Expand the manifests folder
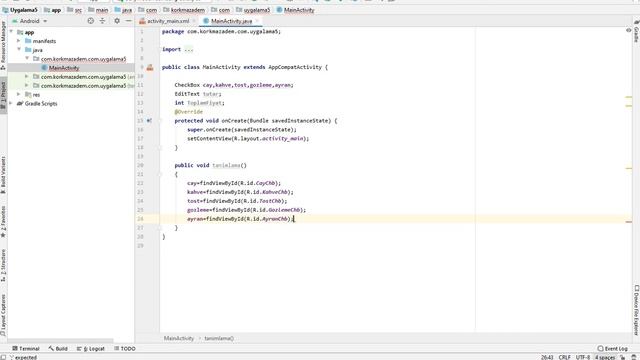640x360 pixels. pyautogui.click(x=19, y=41)
